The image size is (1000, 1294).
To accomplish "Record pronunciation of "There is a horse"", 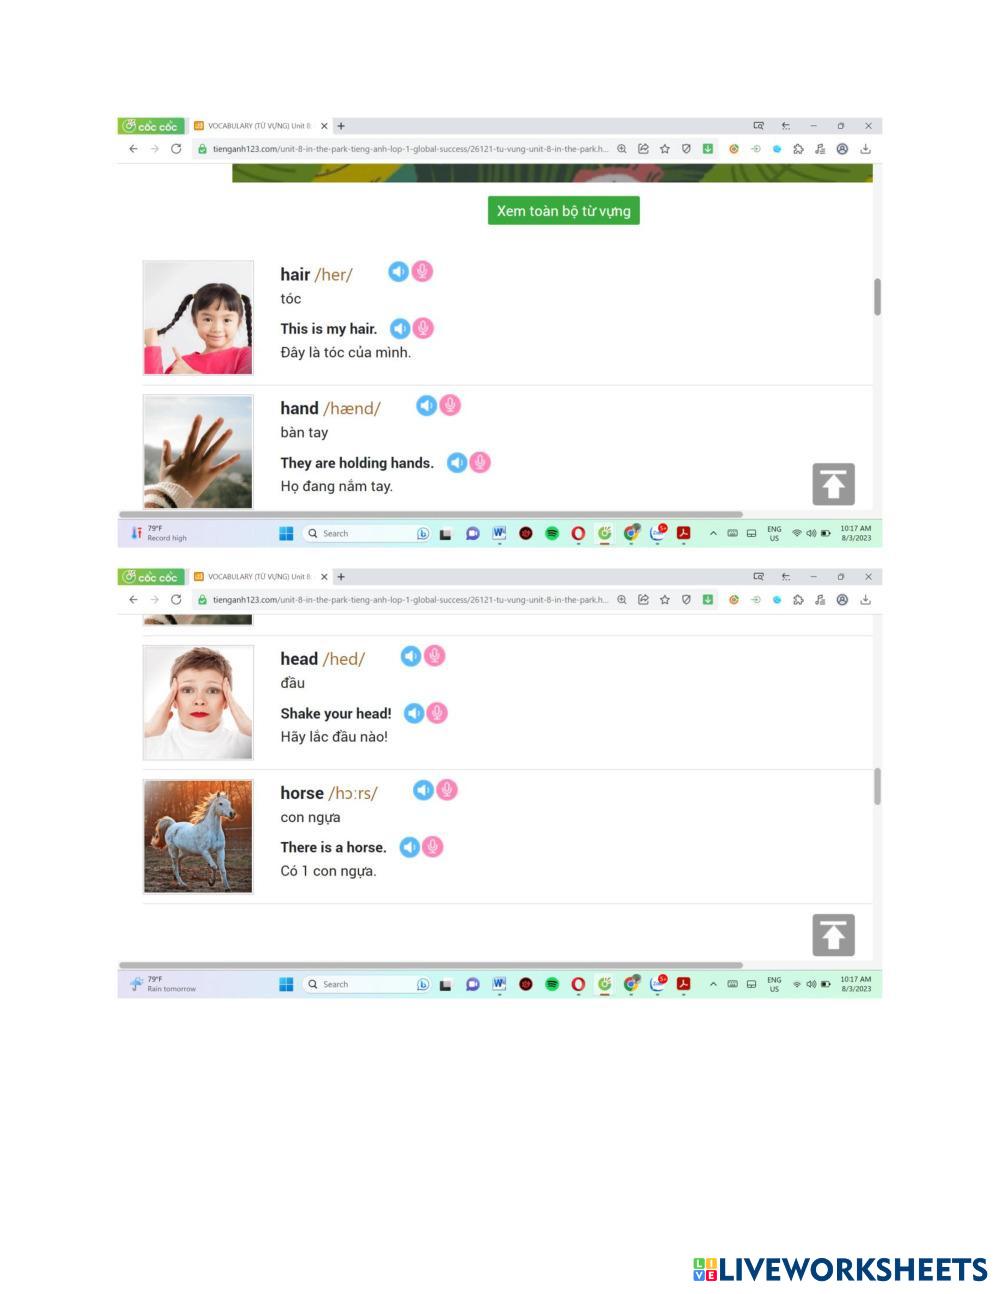I will (x=432, y=847).
